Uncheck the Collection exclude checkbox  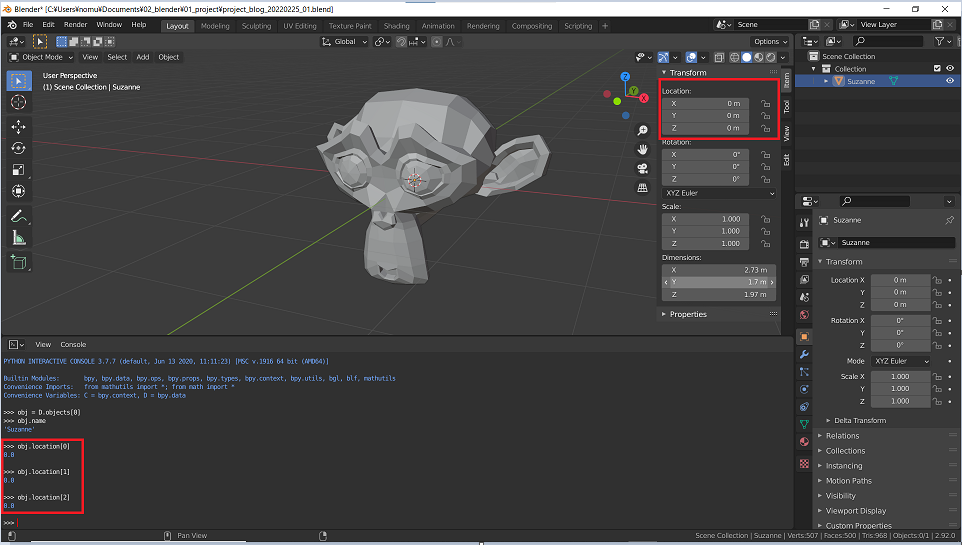pyautogui.click(x=937, y=68)
